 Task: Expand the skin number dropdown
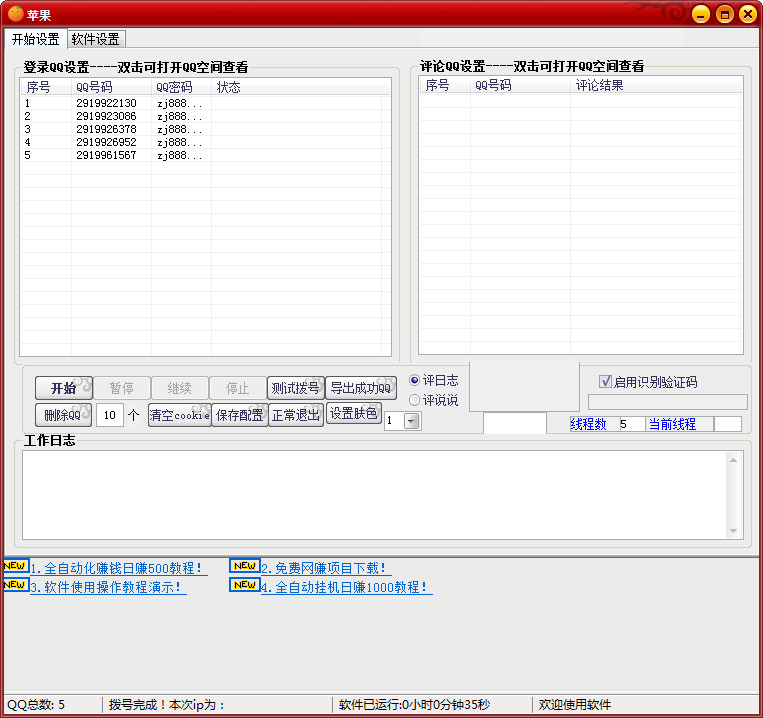[412, 421]
